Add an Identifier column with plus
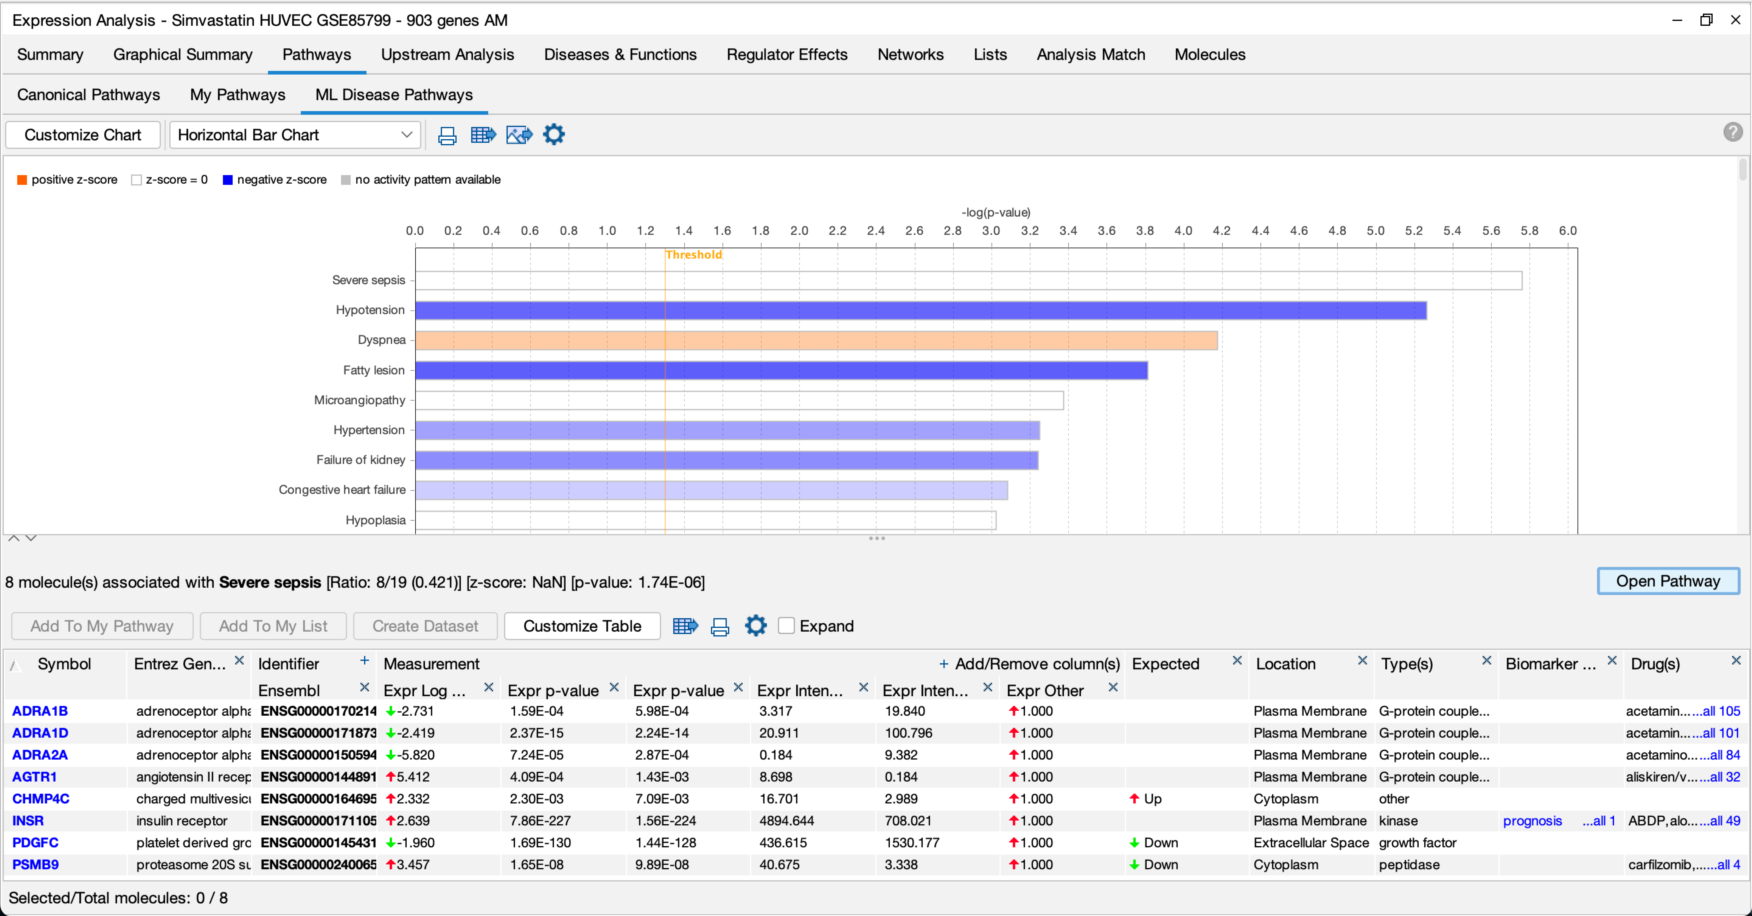The image size is (1752, 916). click(x=364, y=661)
